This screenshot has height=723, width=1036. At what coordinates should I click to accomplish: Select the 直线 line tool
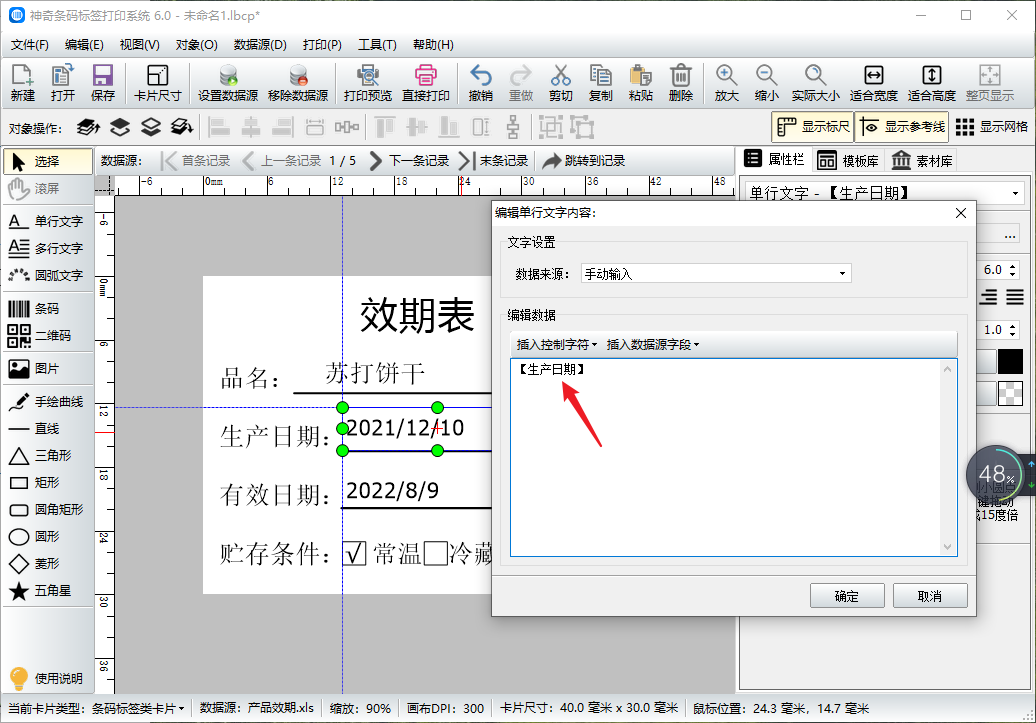pyautogui.click(x=48, y=429)
